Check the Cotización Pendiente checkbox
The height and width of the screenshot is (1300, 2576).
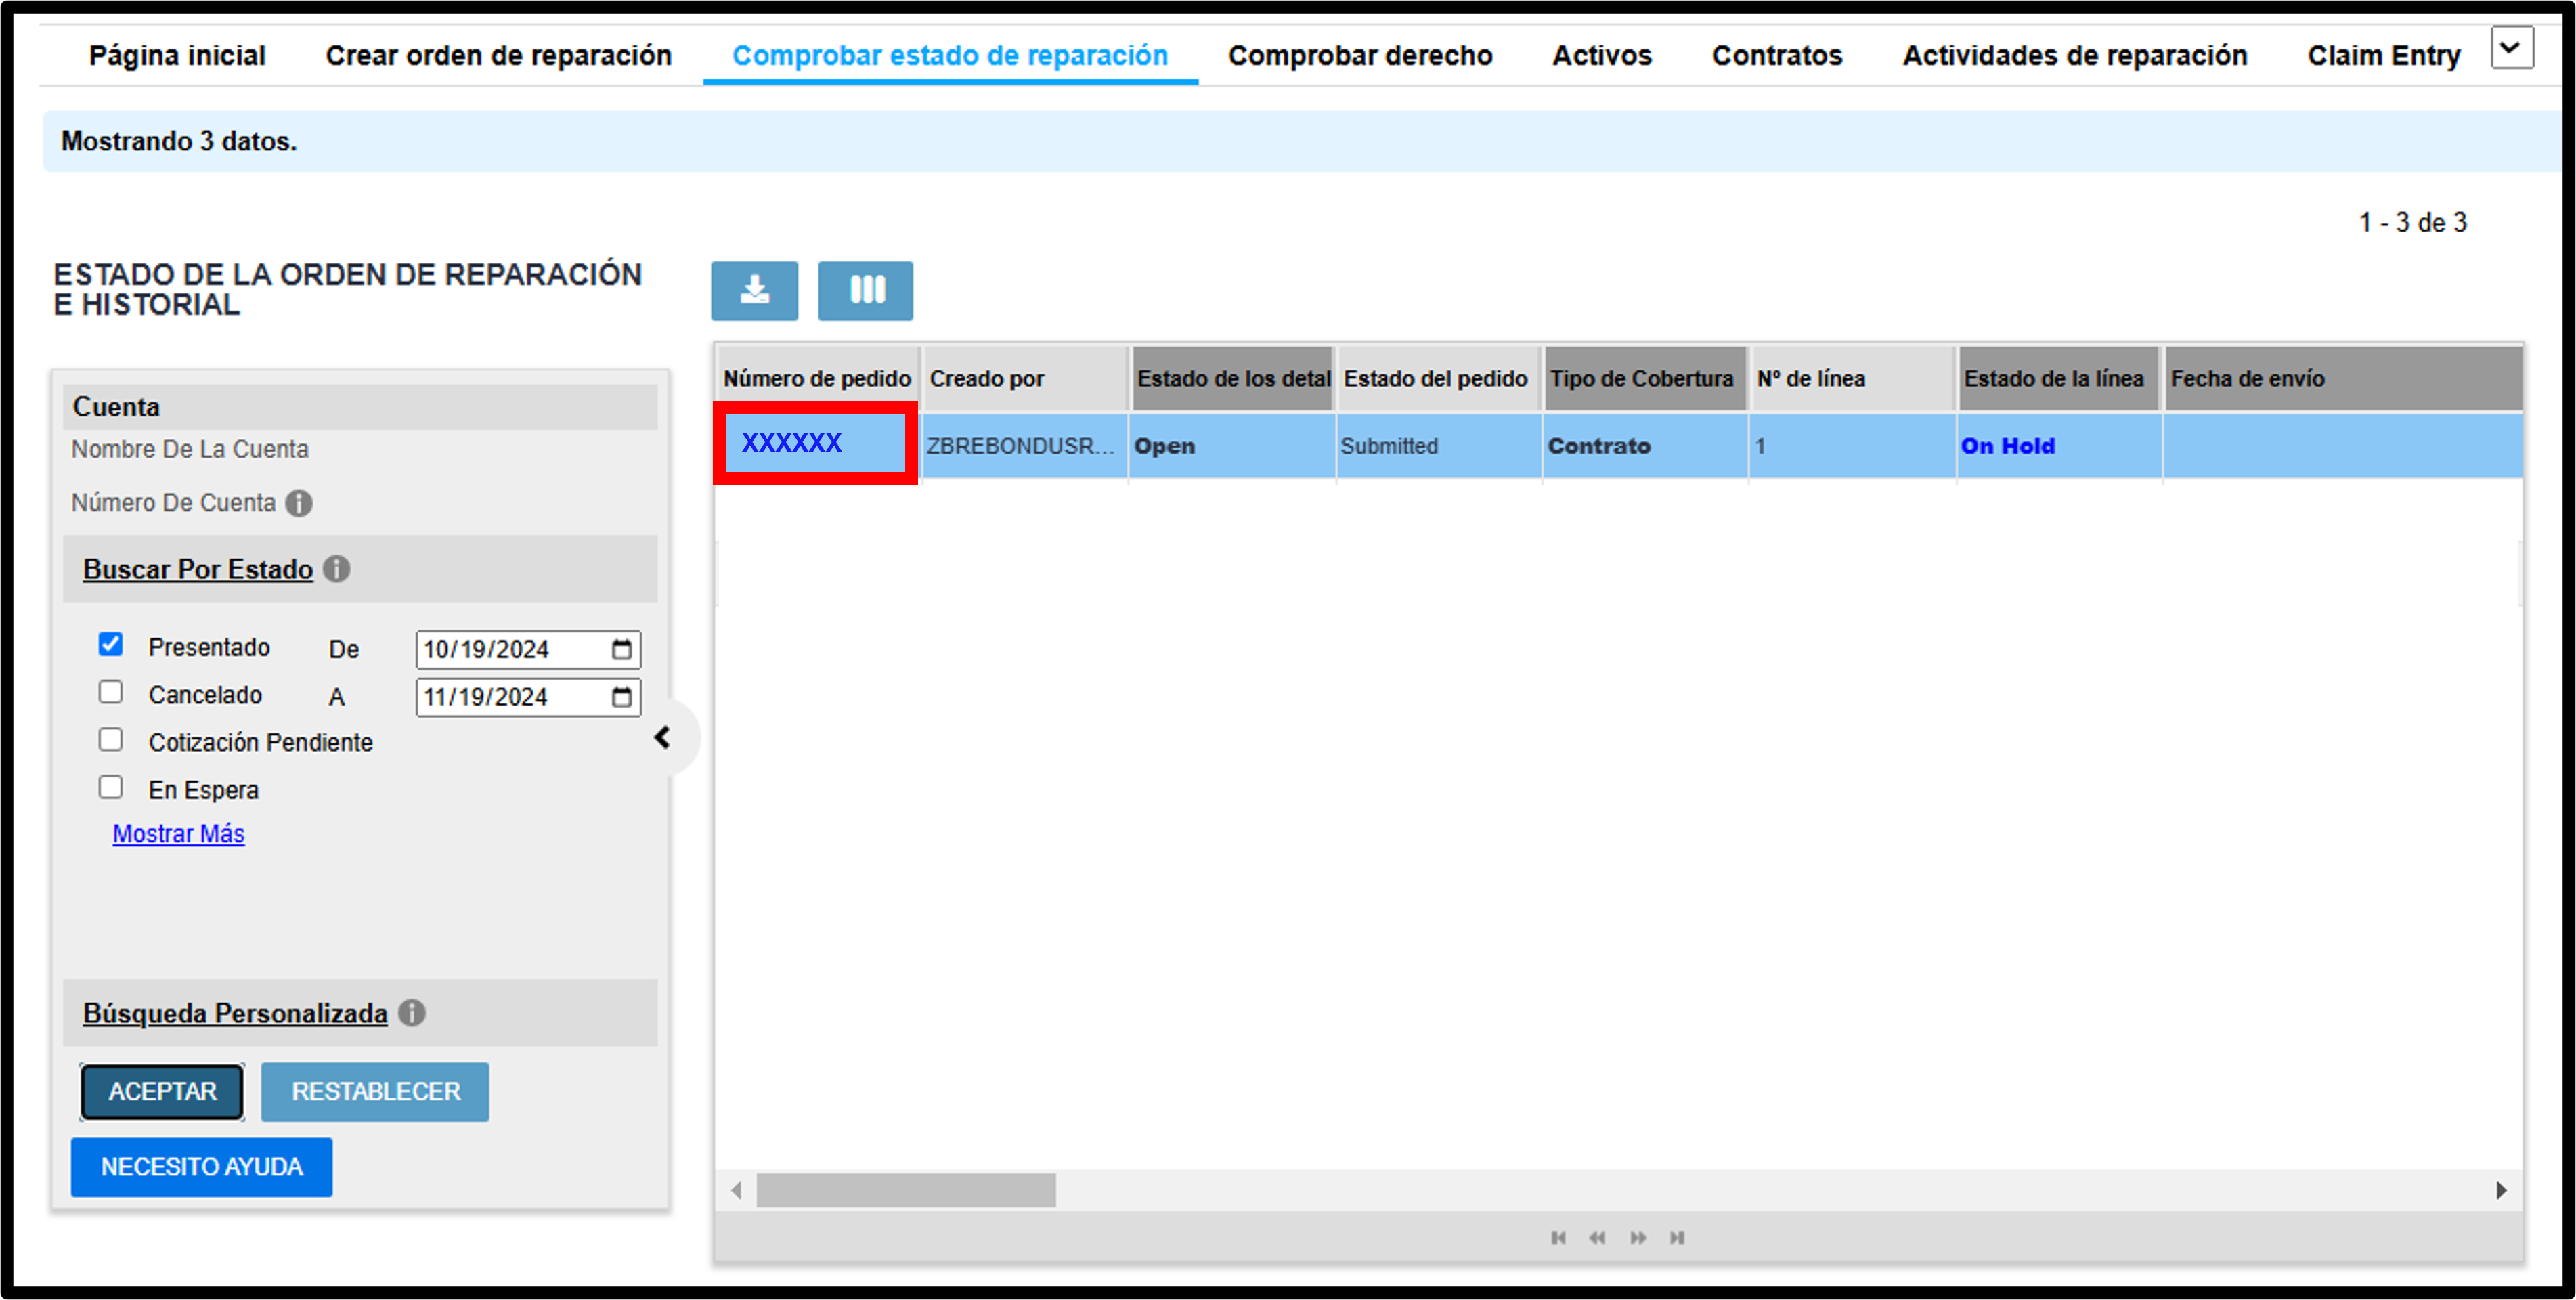point(111,740)
